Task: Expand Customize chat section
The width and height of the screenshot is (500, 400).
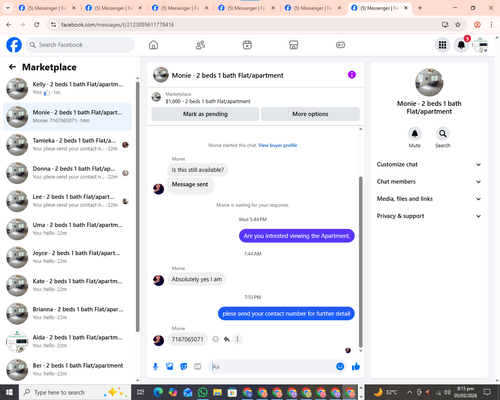Action: click(x=429, y=164)
